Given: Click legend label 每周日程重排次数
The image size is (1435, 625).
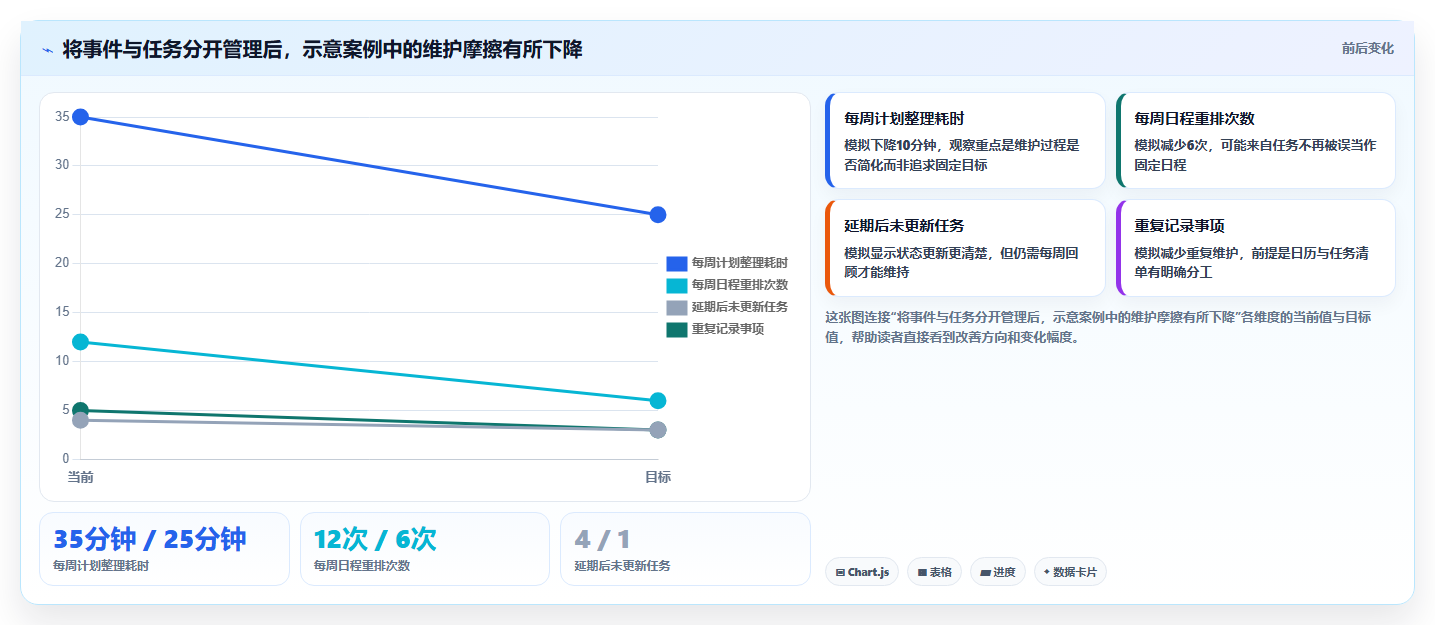Looking at the screenshot, I should click(x=740, y=285).
